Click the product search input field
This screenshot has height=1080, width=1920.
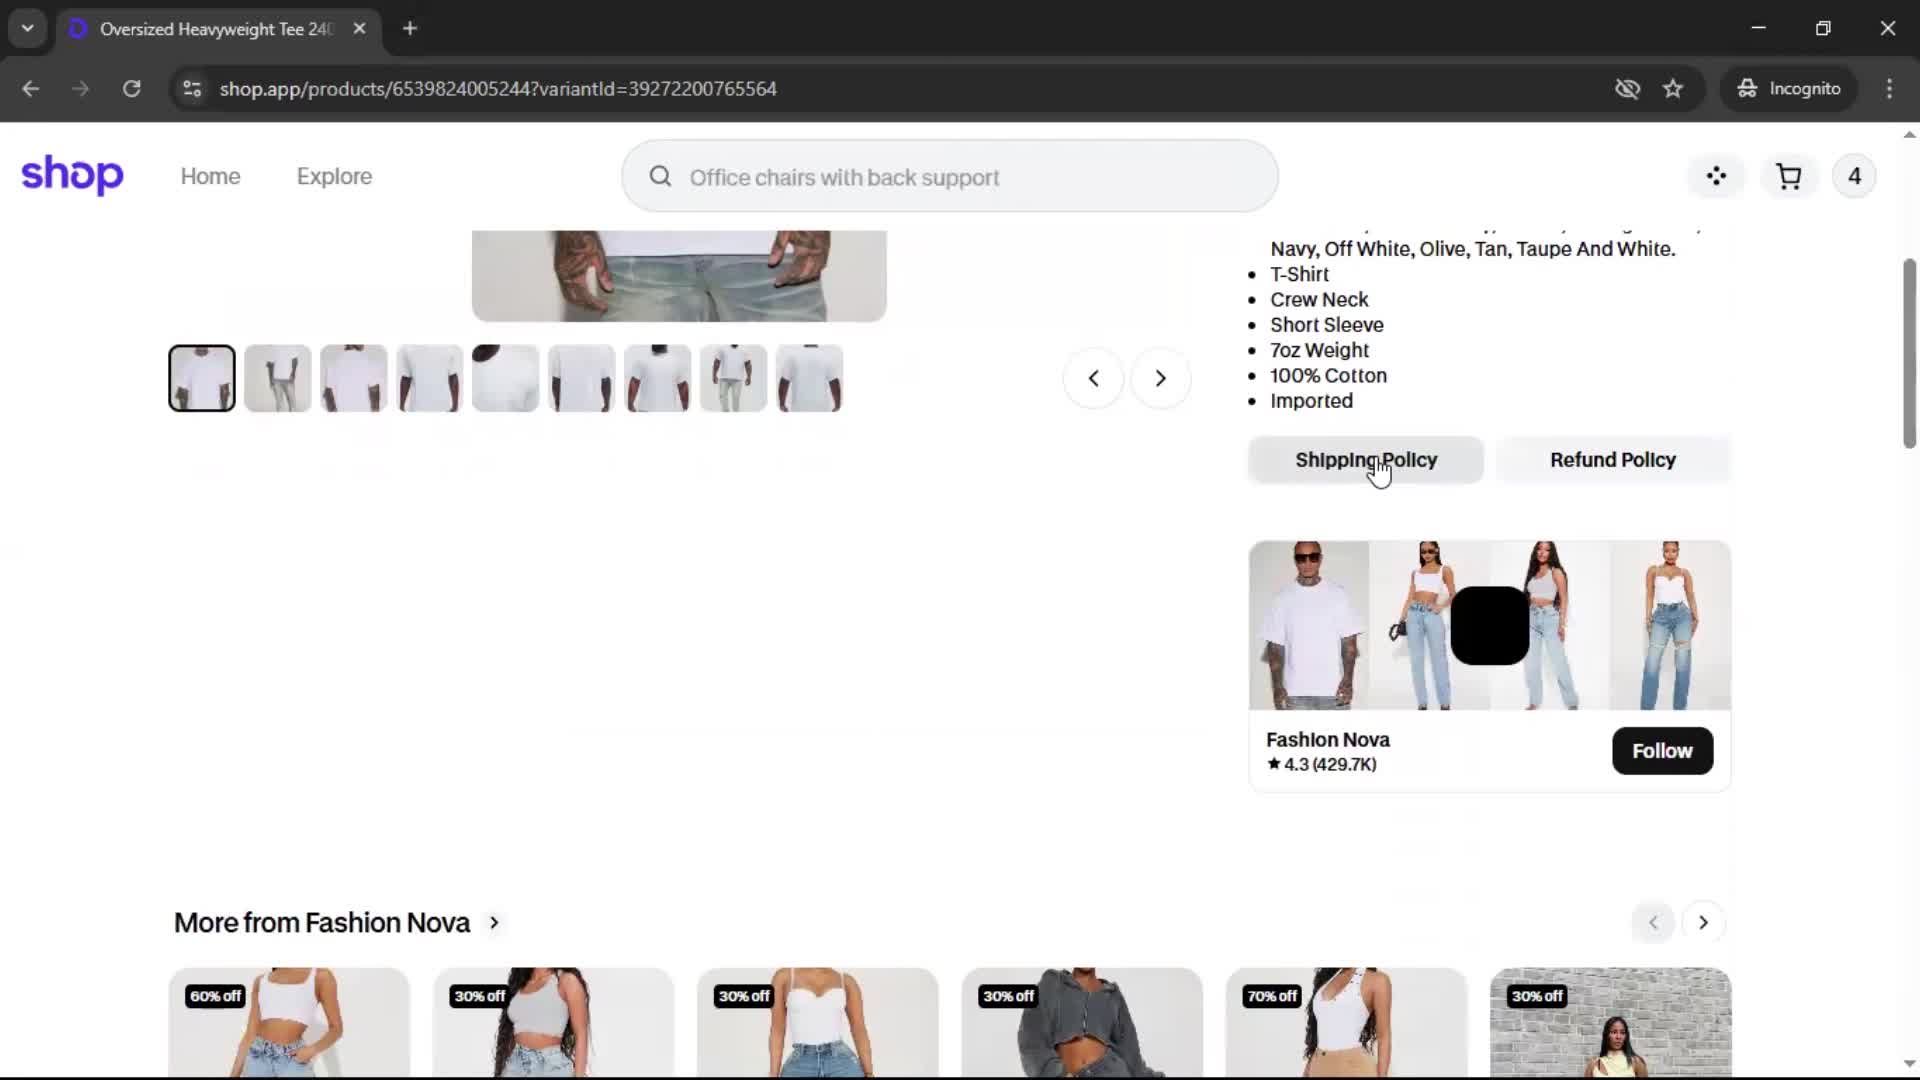pos(950,177)
